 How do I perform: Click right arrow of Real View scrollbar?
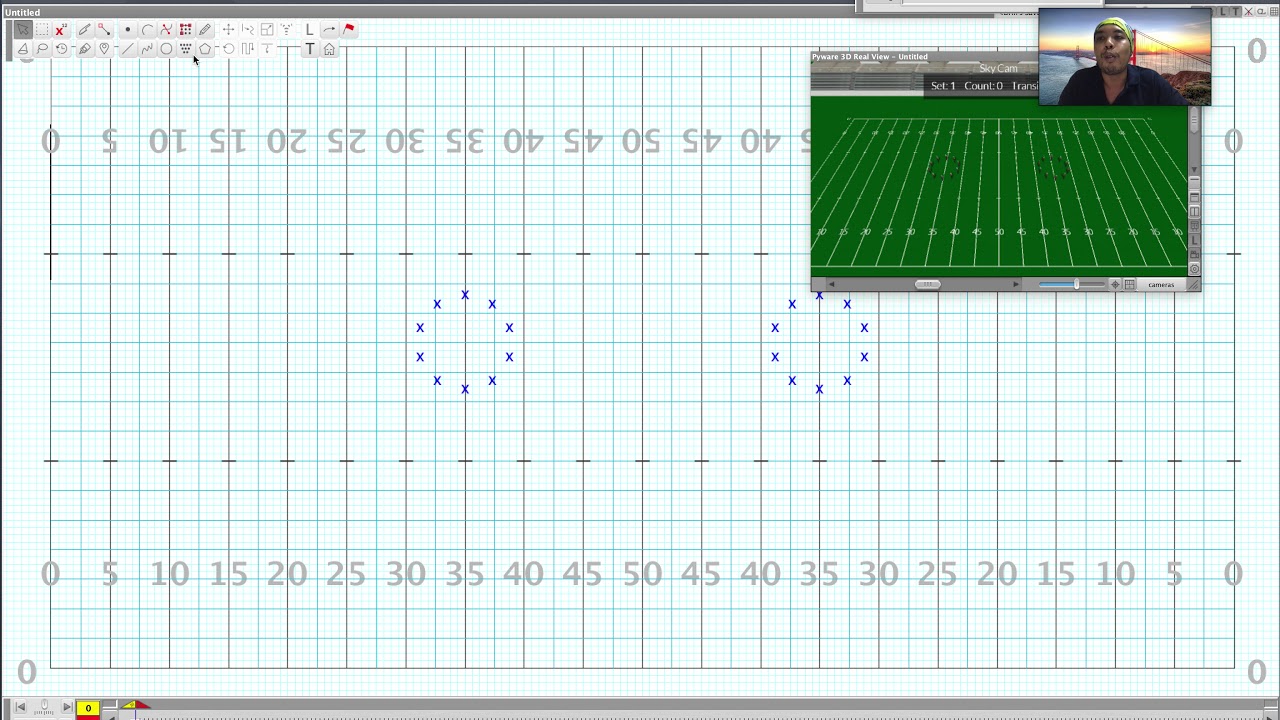click(1016, 285)
